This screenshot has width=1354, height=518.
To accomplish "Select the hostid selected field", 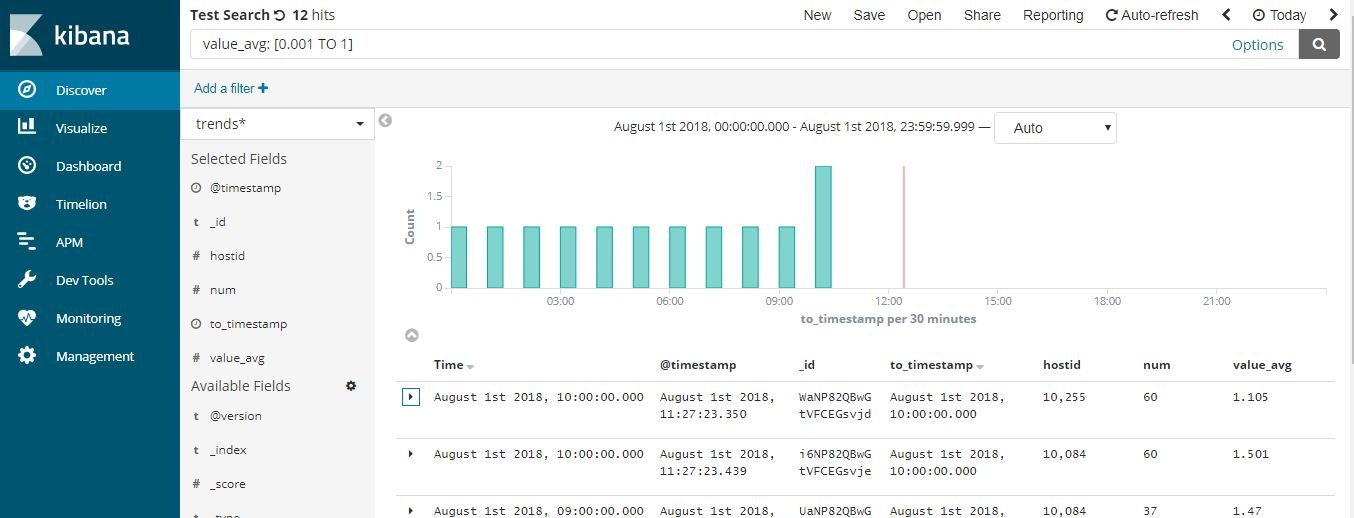I will (227, 256).
